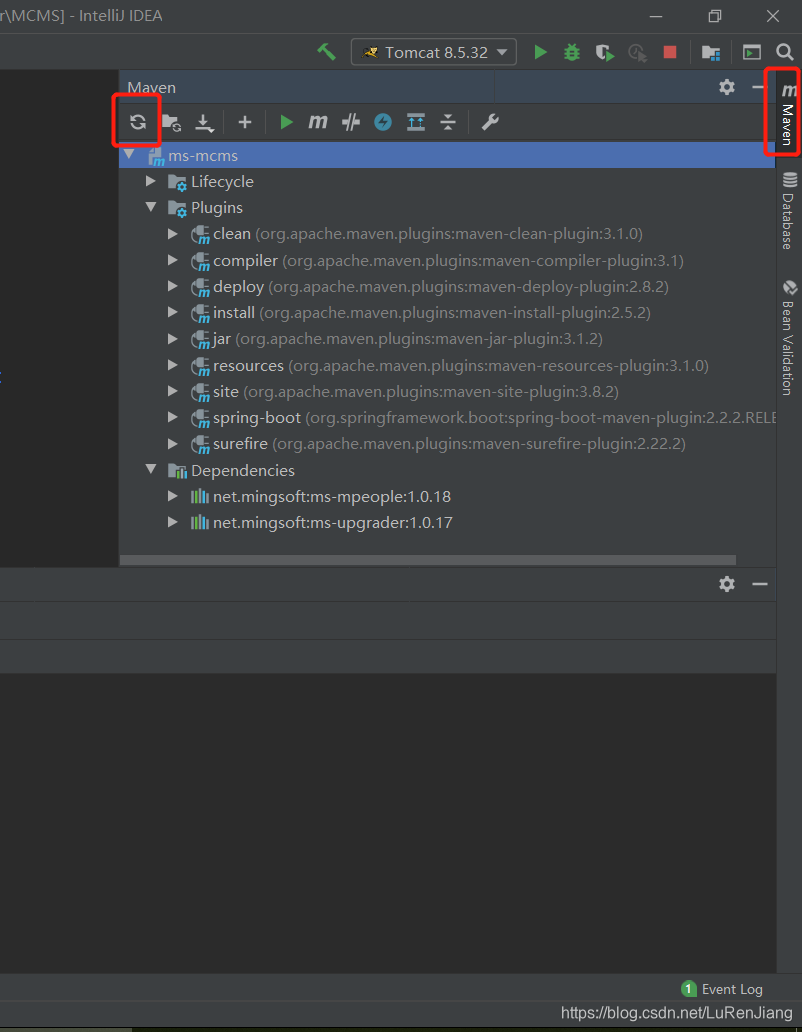Collapse the Dependencies node
The width and height of the screenshot is (802, 1032).
[151, 470]
